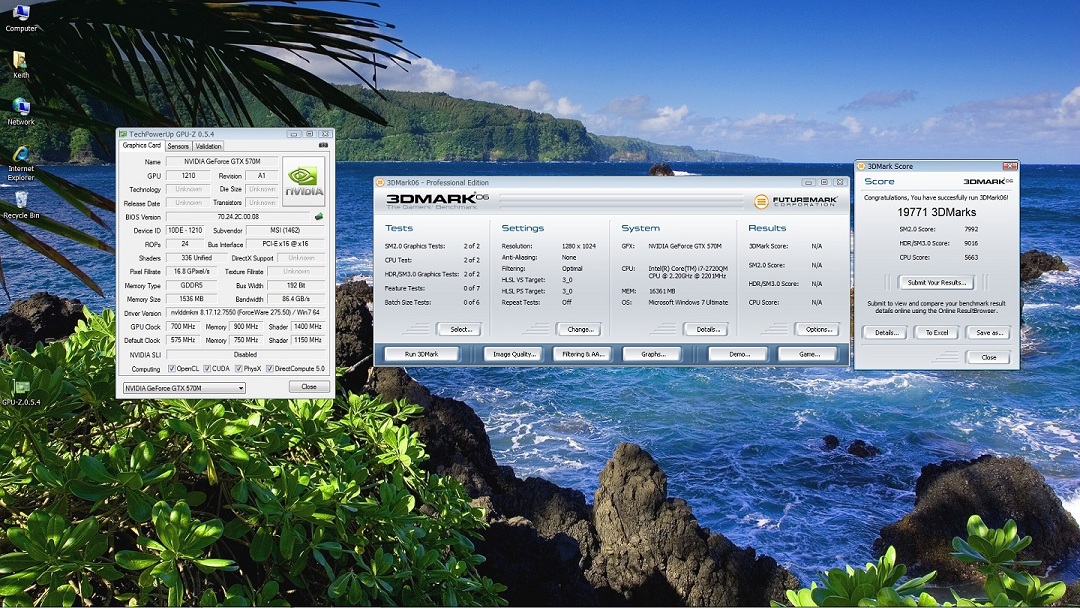
Task: Click the Bus Interface PCI-E x16 field
Action: (285, 244)
